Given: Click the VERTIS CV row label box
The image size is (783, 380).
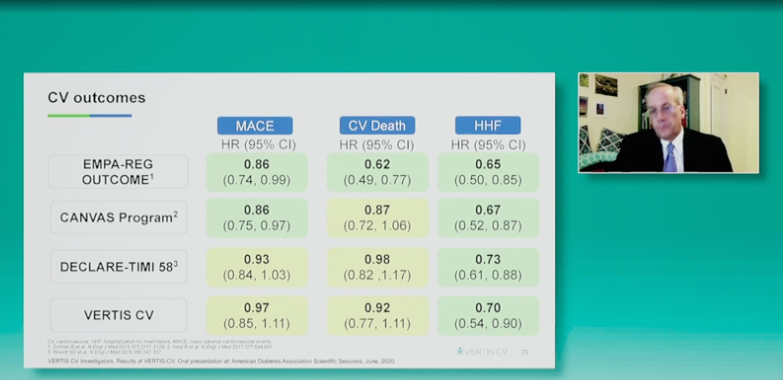Looking at the screenshot, I should click(118, 315).
